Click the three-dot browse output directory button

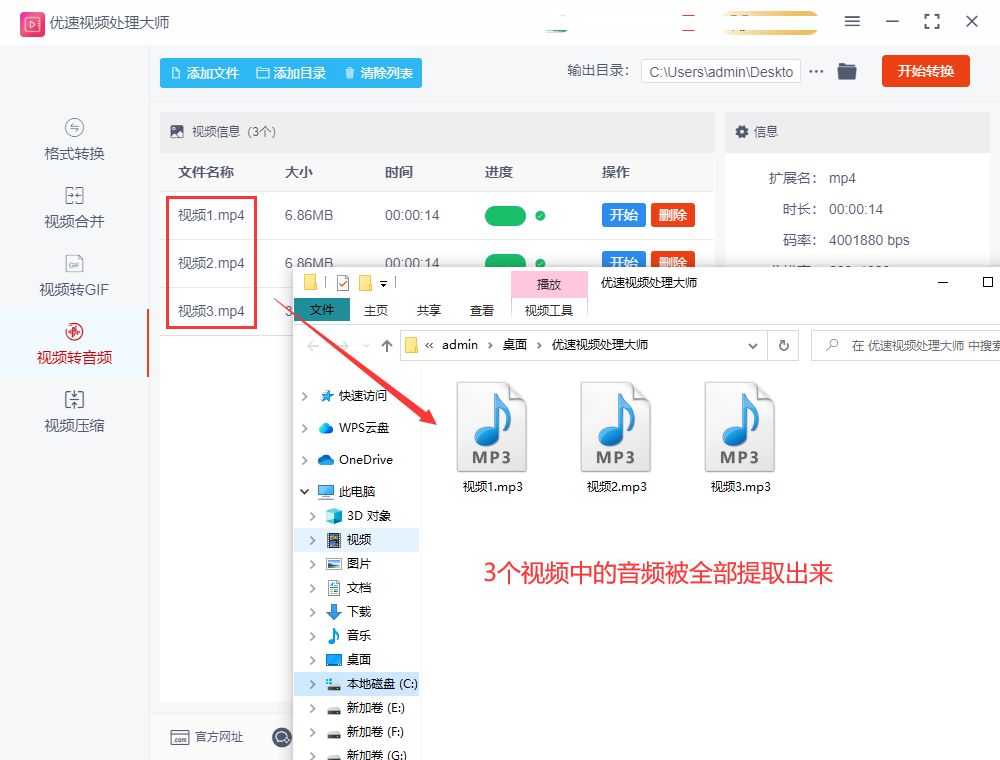pos(816,71)
